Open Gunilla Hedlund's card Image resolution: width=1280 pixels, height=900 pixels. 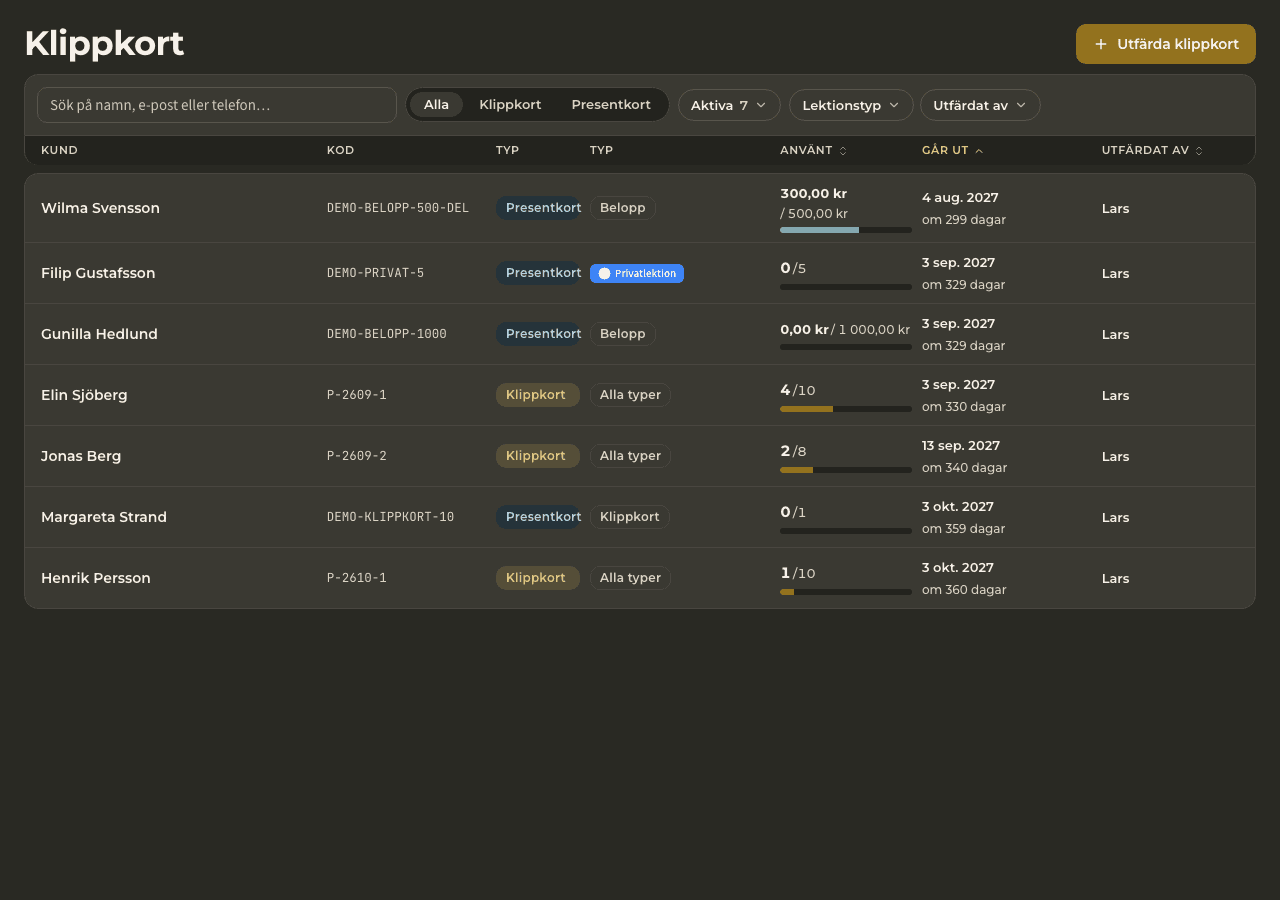click(640, 334)
